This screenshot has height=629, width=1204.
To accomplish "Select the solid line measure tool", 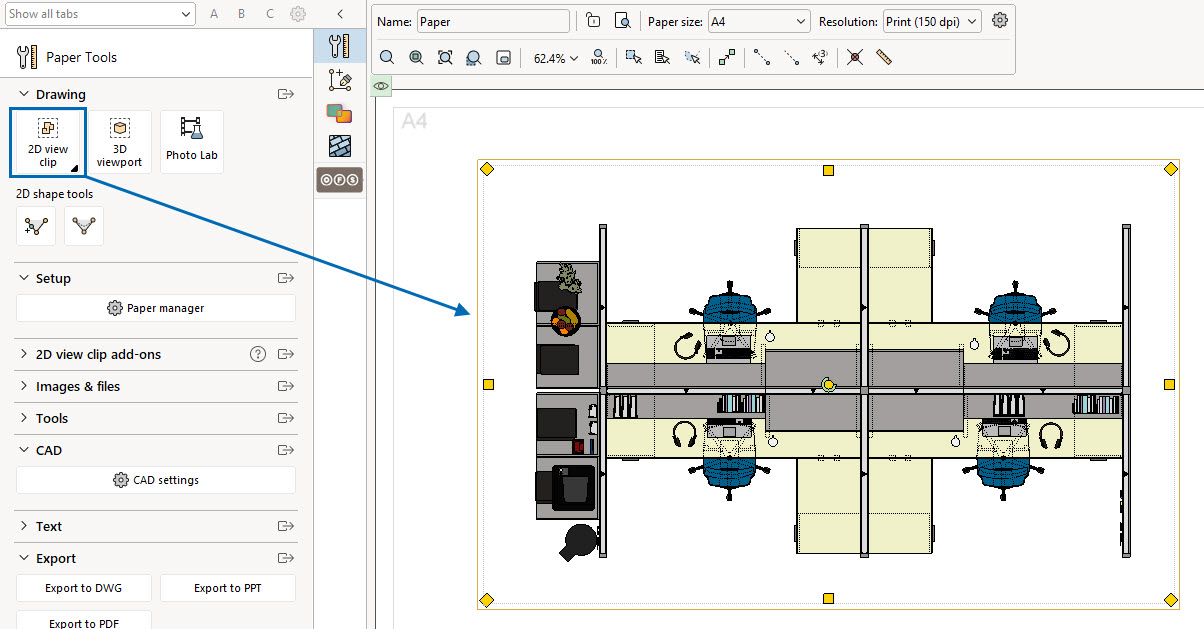I will click(x=762, y=58).
